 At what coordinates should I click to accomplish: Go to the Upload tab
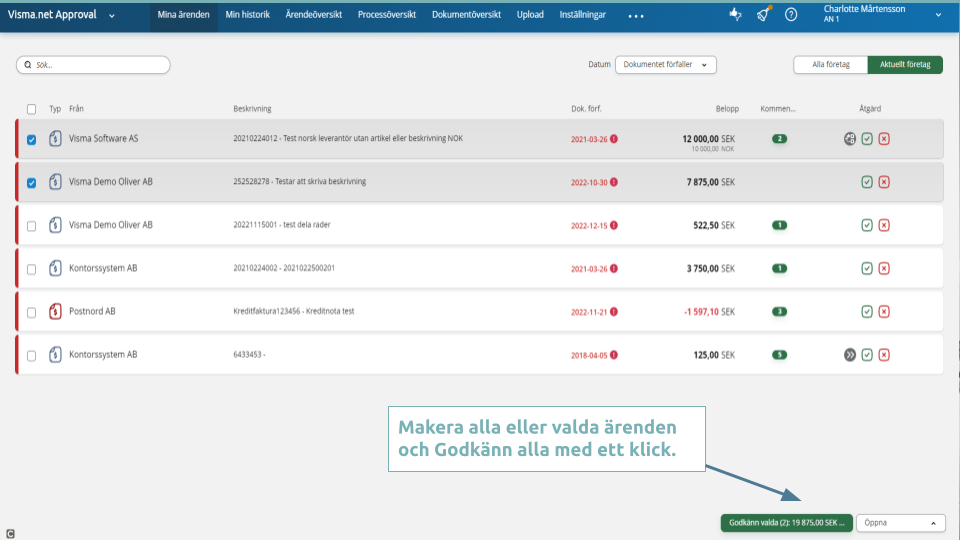[530, 15]
